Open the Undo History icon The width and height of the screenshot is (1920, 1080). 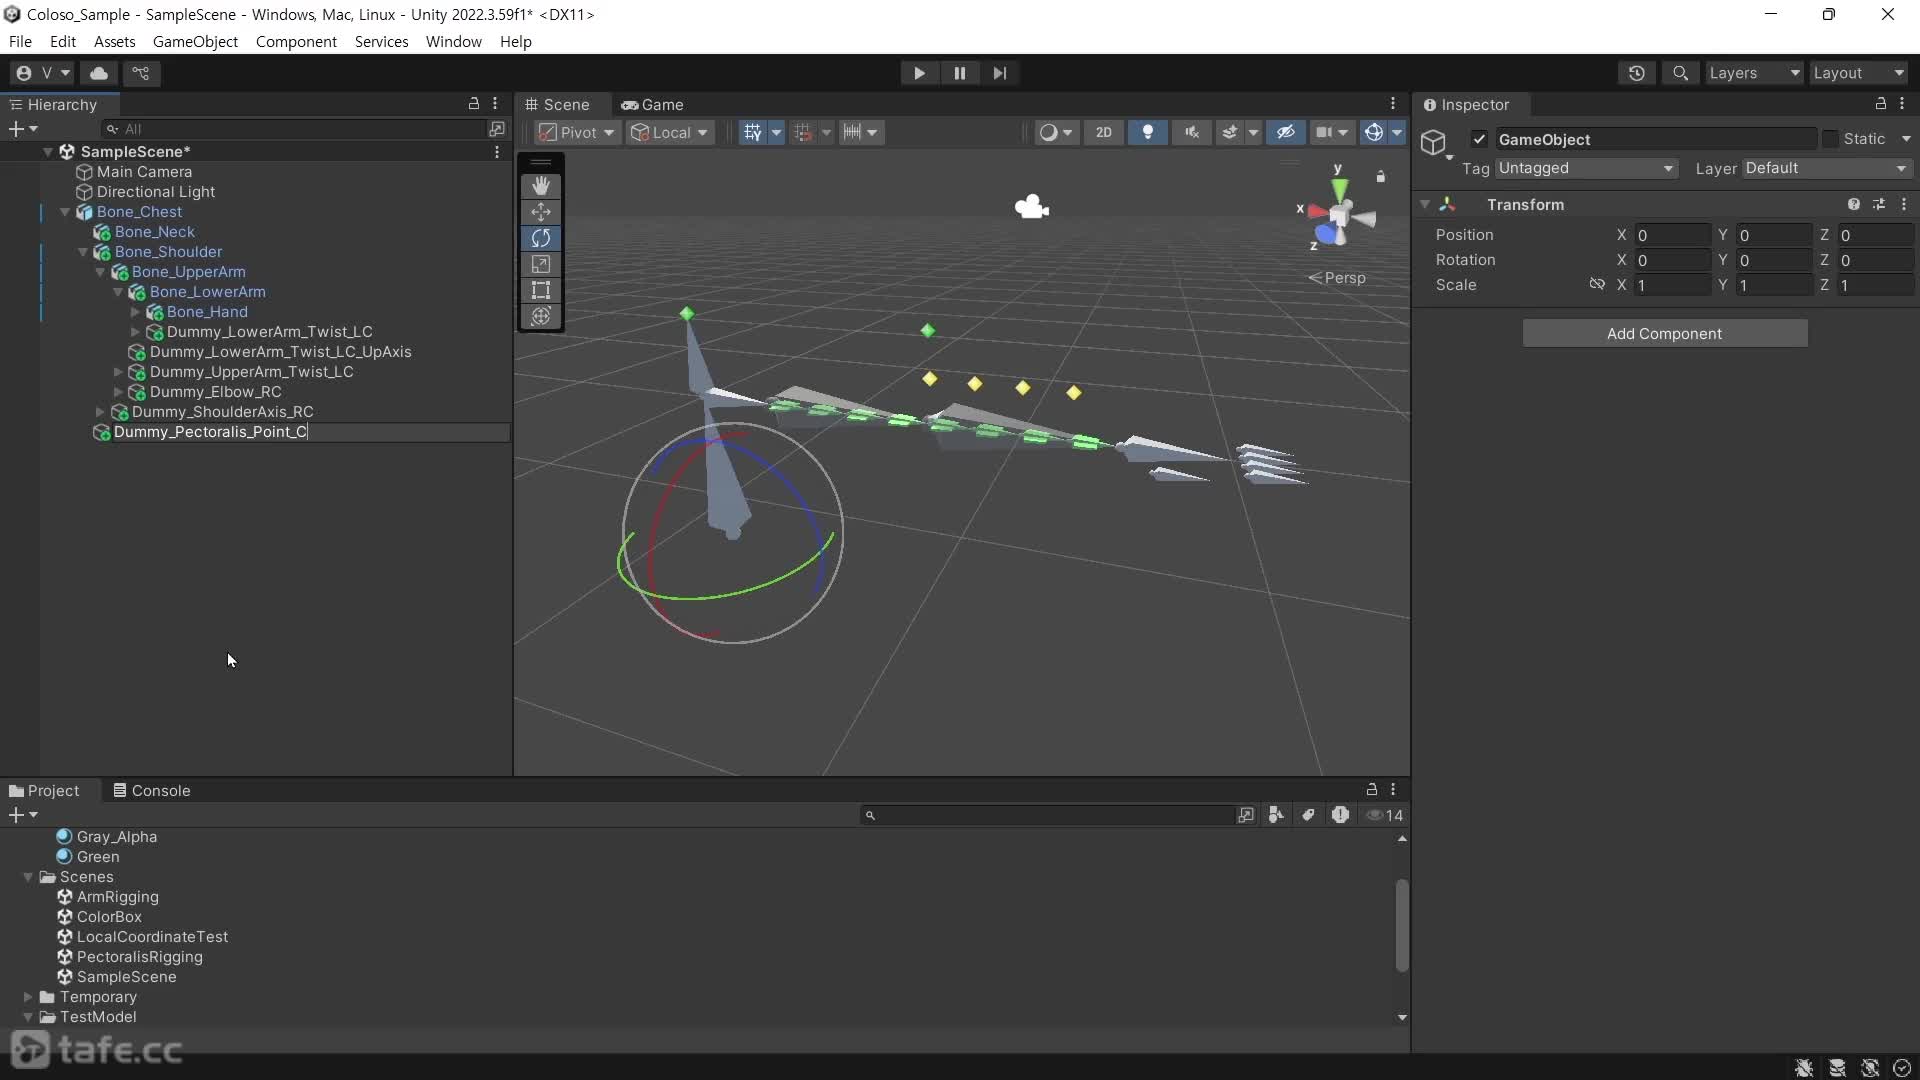1637,73
